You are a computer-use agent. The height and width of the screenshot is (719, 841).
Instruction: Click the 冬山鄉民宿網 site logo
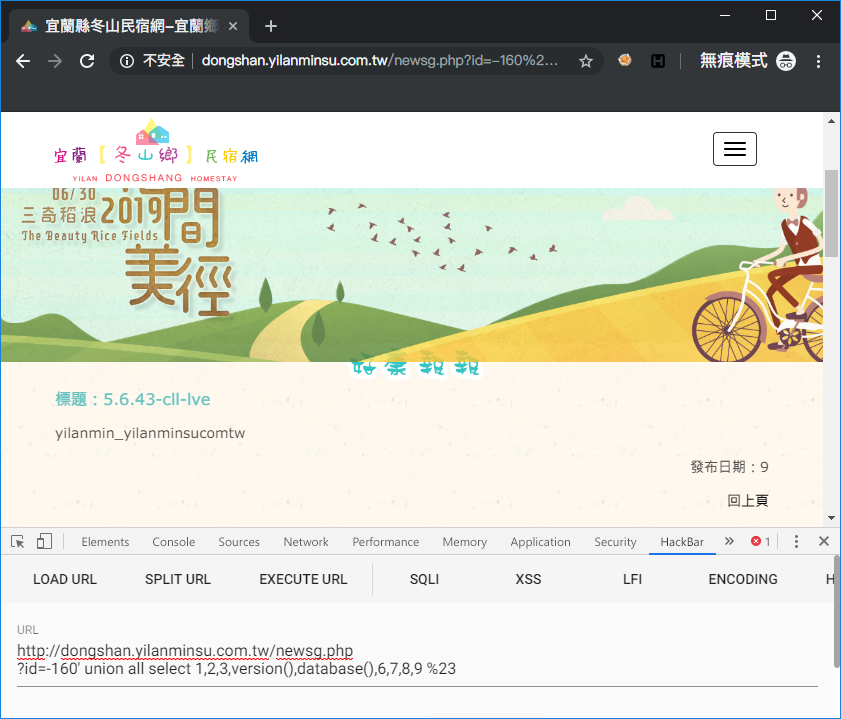tap(156, 151)
